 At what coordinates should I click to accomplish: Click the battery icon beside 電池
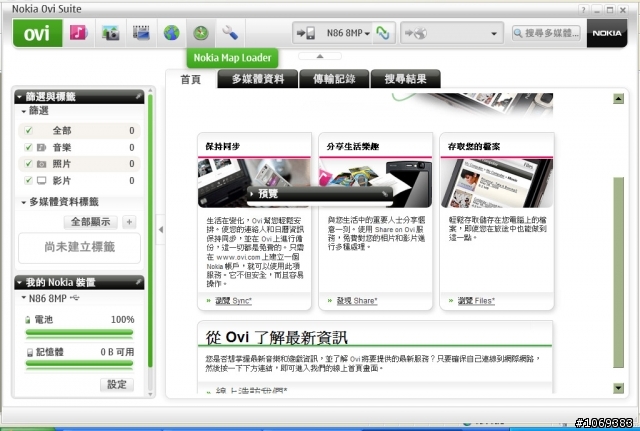(28, 320)
